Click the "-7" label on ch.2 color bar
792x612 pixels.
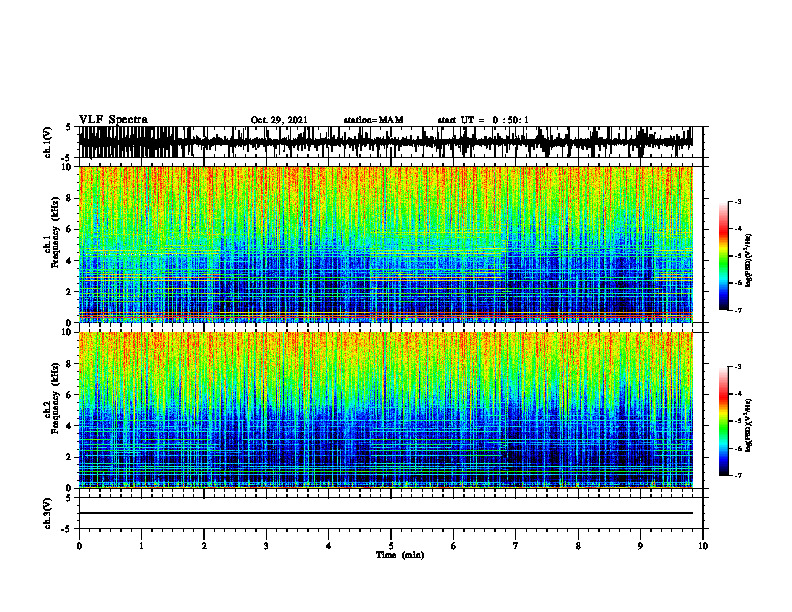pyautogui.click(x=738, y=475)
